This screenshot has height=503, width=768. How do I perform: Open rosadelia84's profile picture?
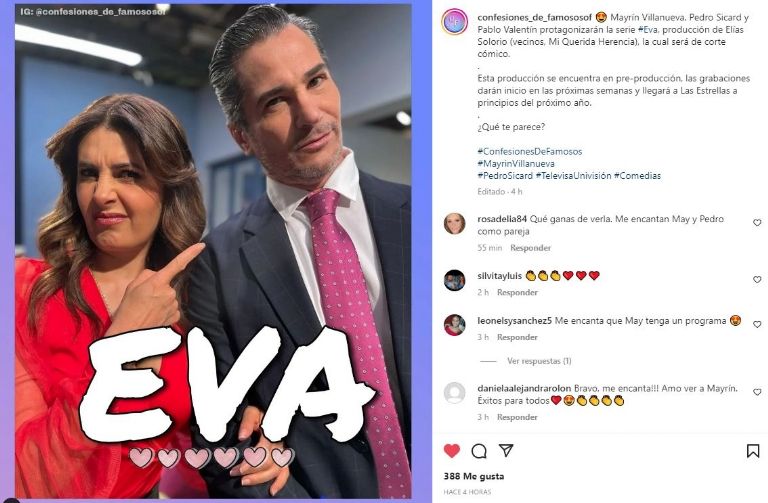(455, 224)
